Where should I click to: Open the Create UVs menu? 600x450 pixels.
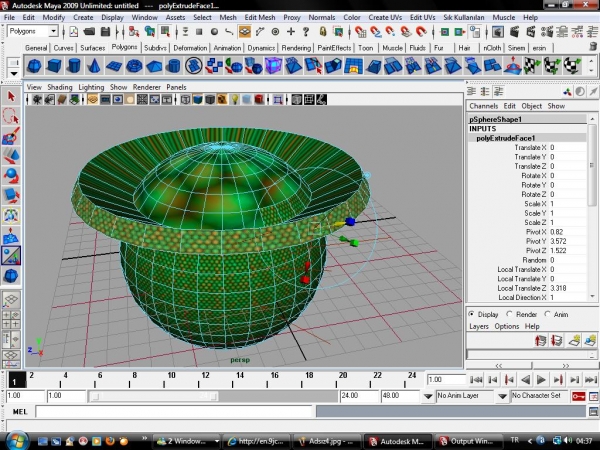[385, 18]
